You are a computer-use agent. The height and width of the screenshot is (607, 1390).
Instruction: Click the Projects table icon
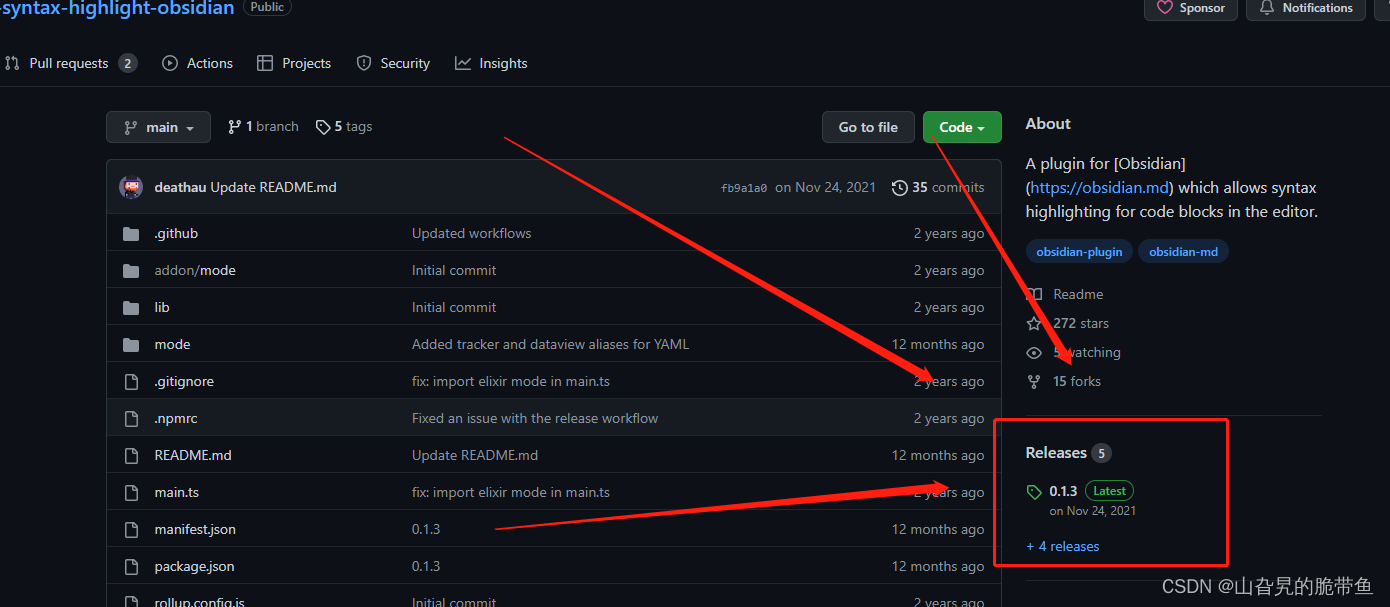pos(265,63)
